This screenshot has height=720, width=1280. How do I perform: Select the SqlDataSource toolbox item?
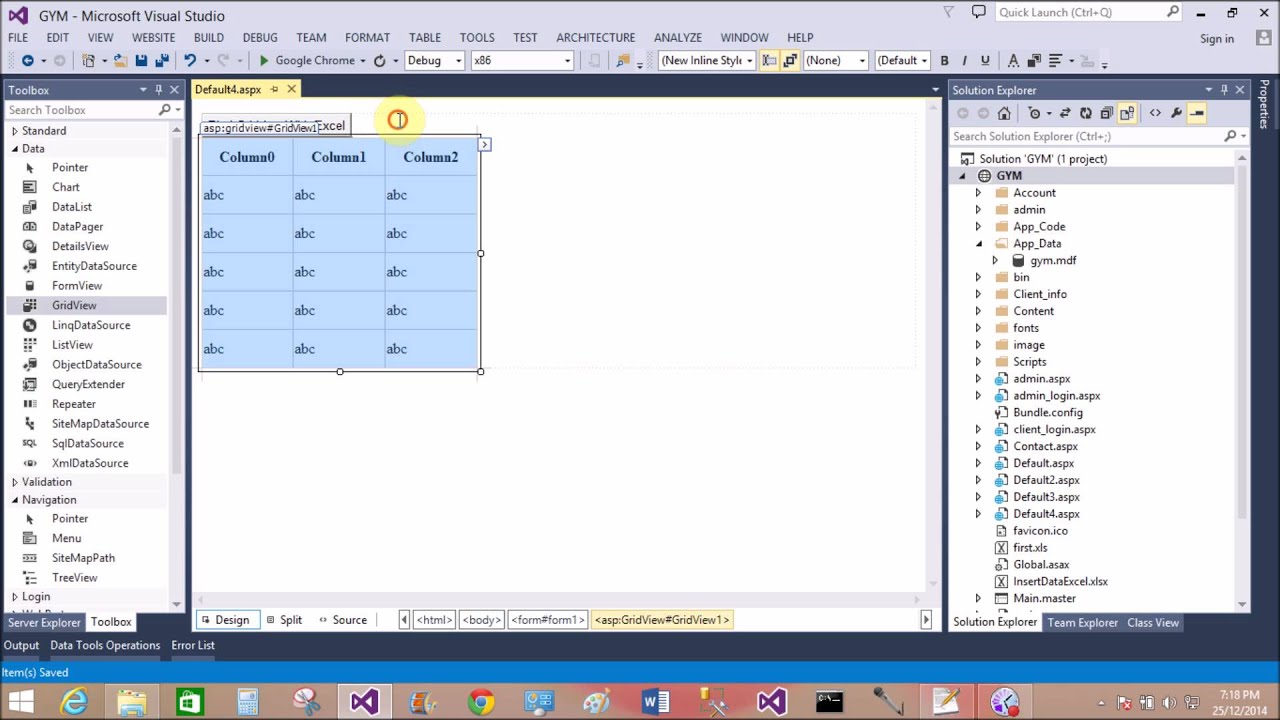[88, 443]
